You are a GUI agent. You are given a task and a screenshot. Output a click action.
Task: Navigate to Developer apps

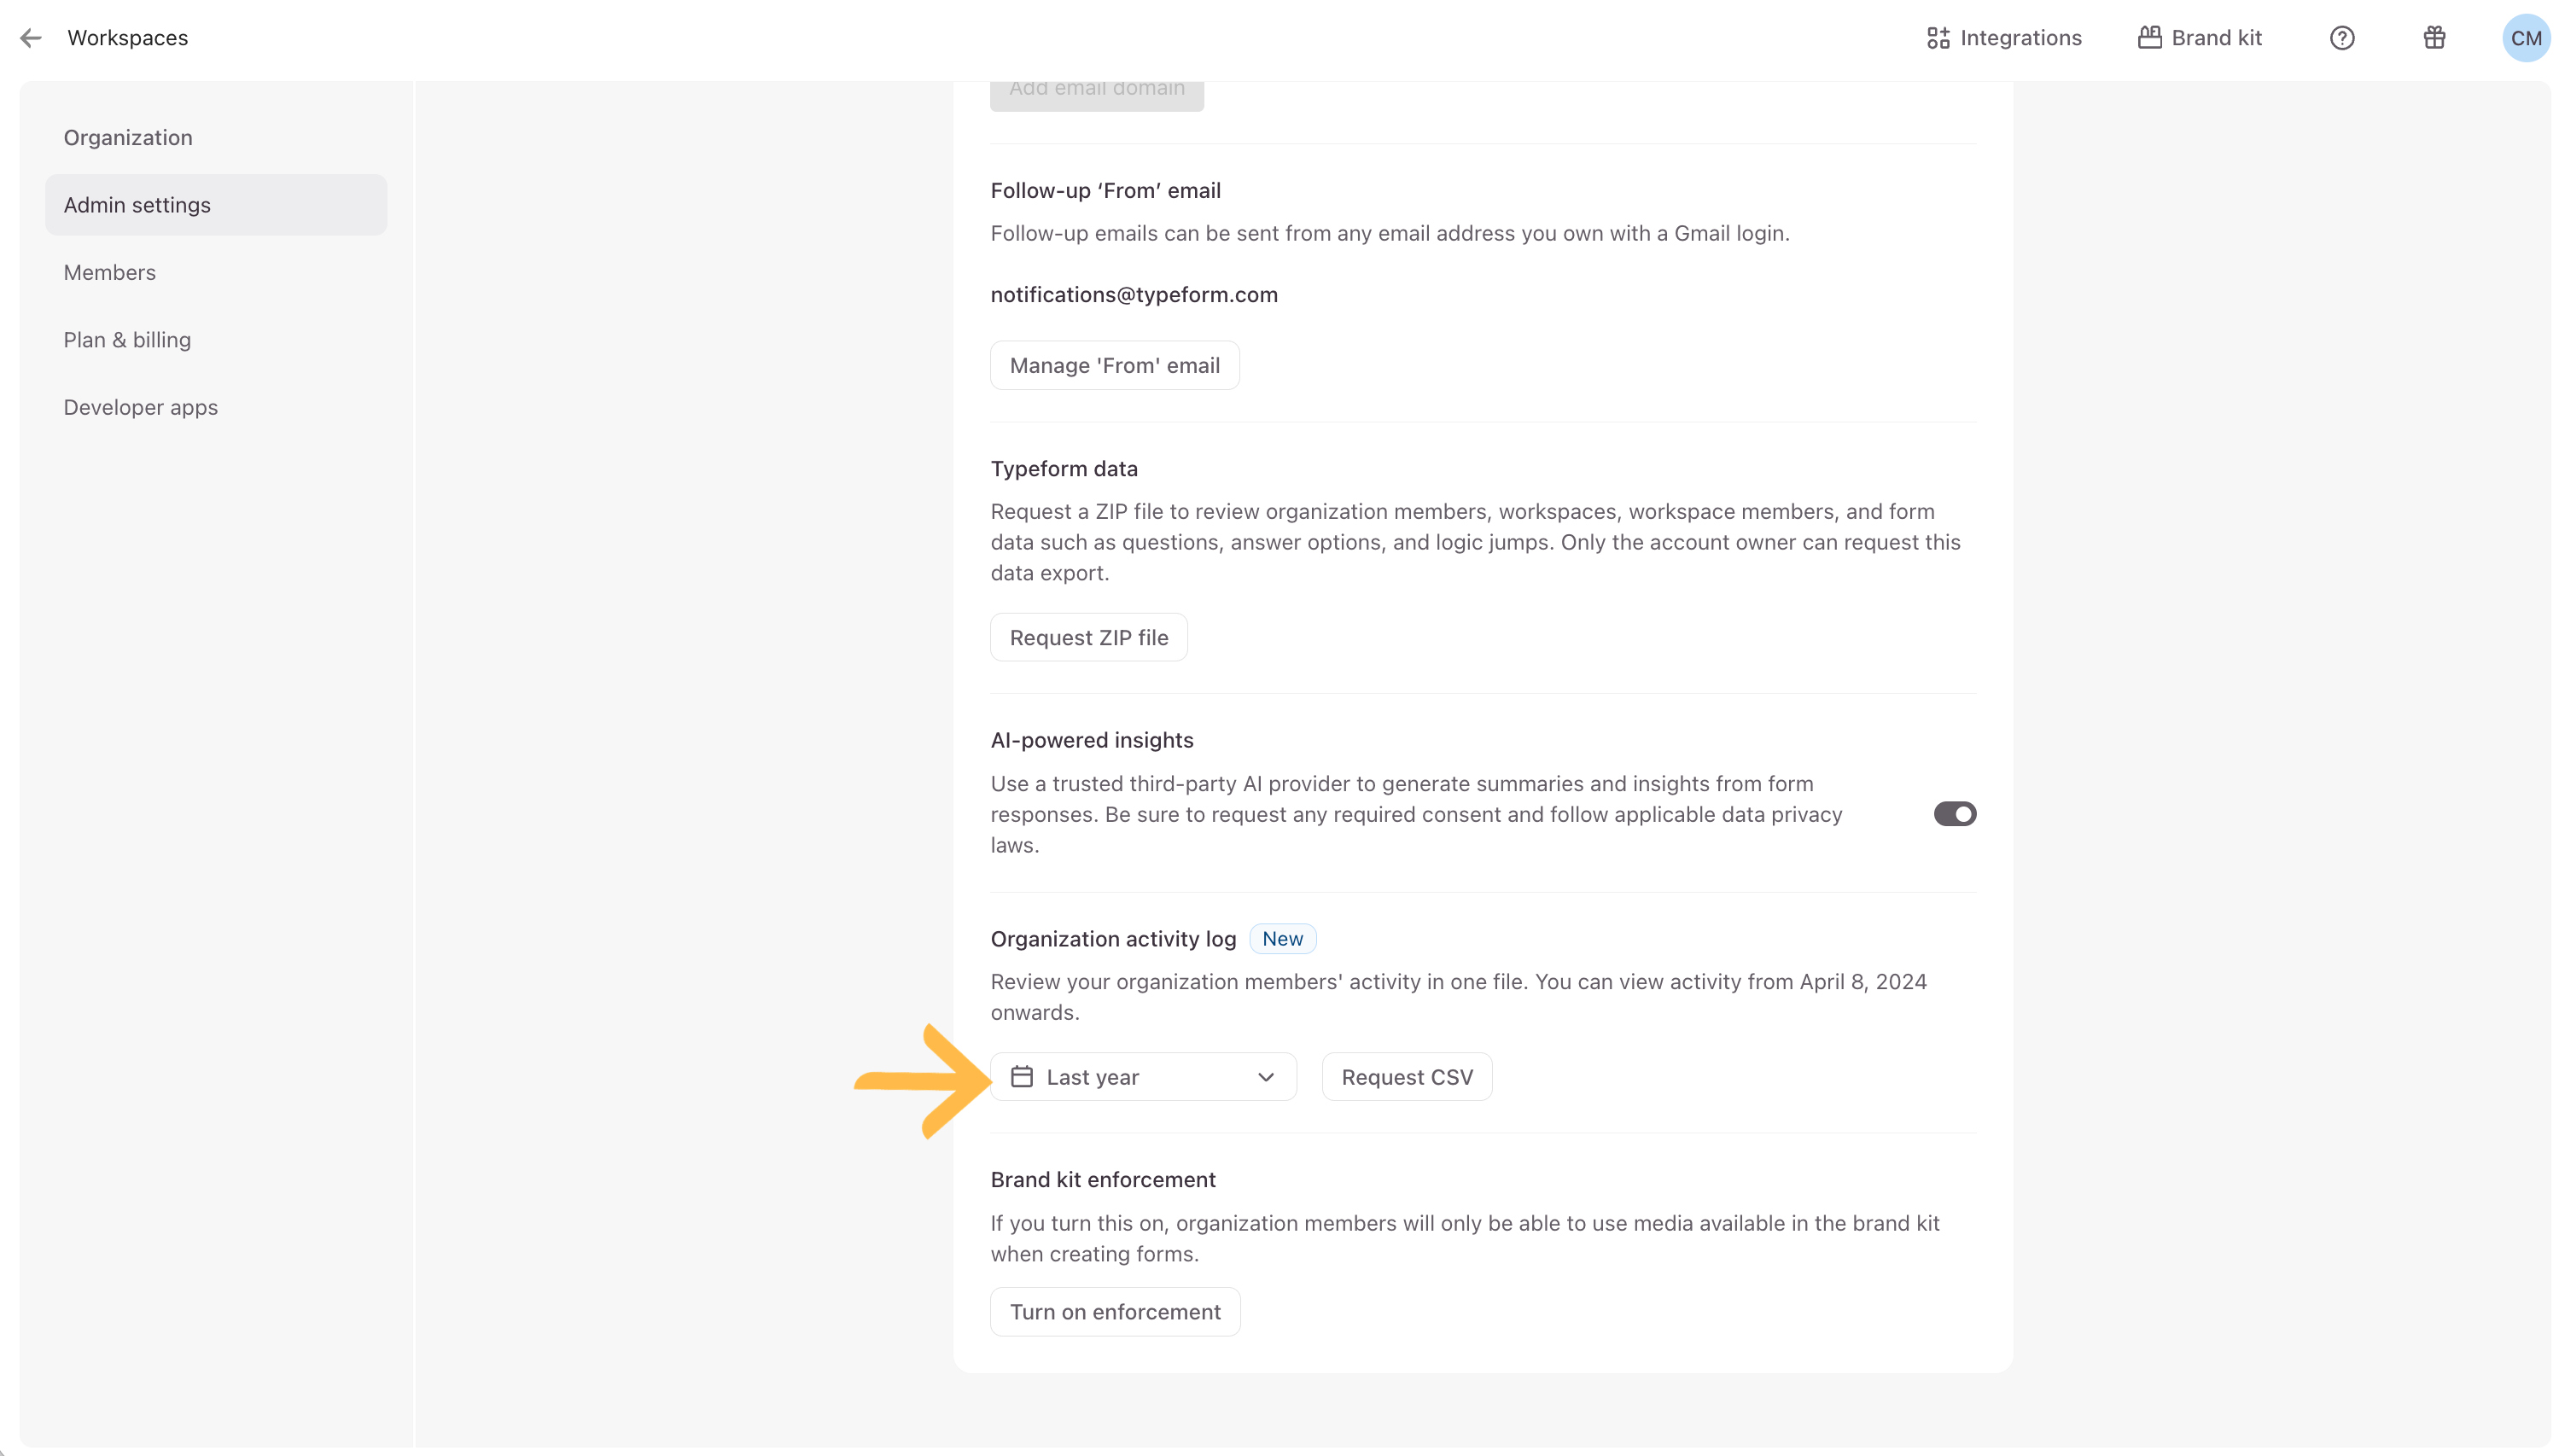[141, 408]
